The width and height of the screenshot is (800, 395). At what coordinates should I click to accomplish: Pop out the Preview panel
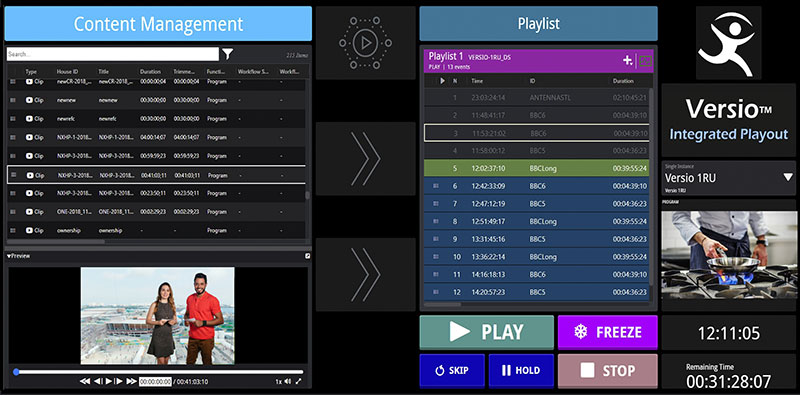(308, 256)
